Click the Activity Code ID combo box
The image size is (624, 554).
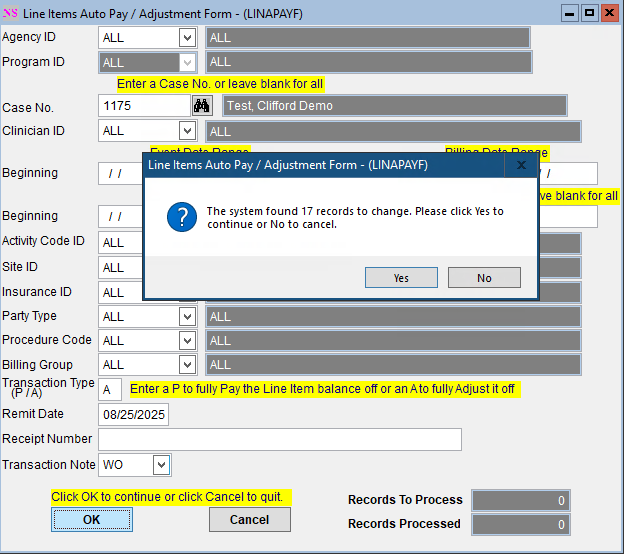tap(120, 242)
